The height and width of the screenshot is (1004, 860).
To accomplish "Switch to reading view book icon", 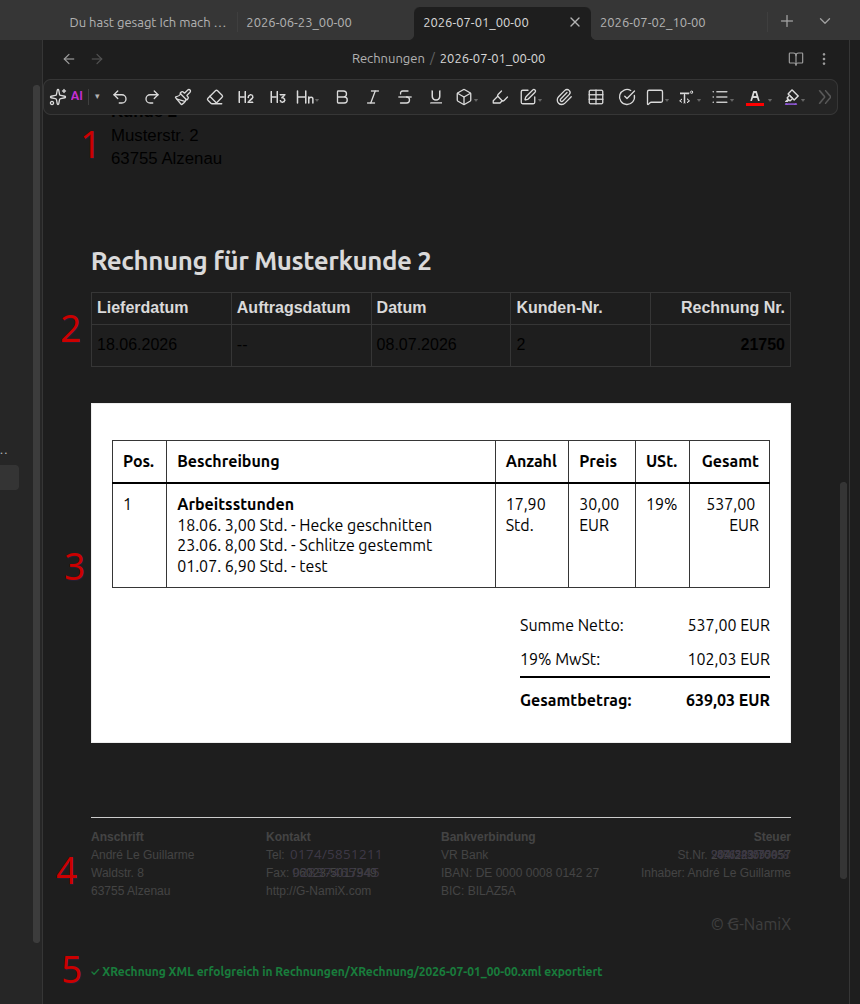I will click(x=795, y=59).
